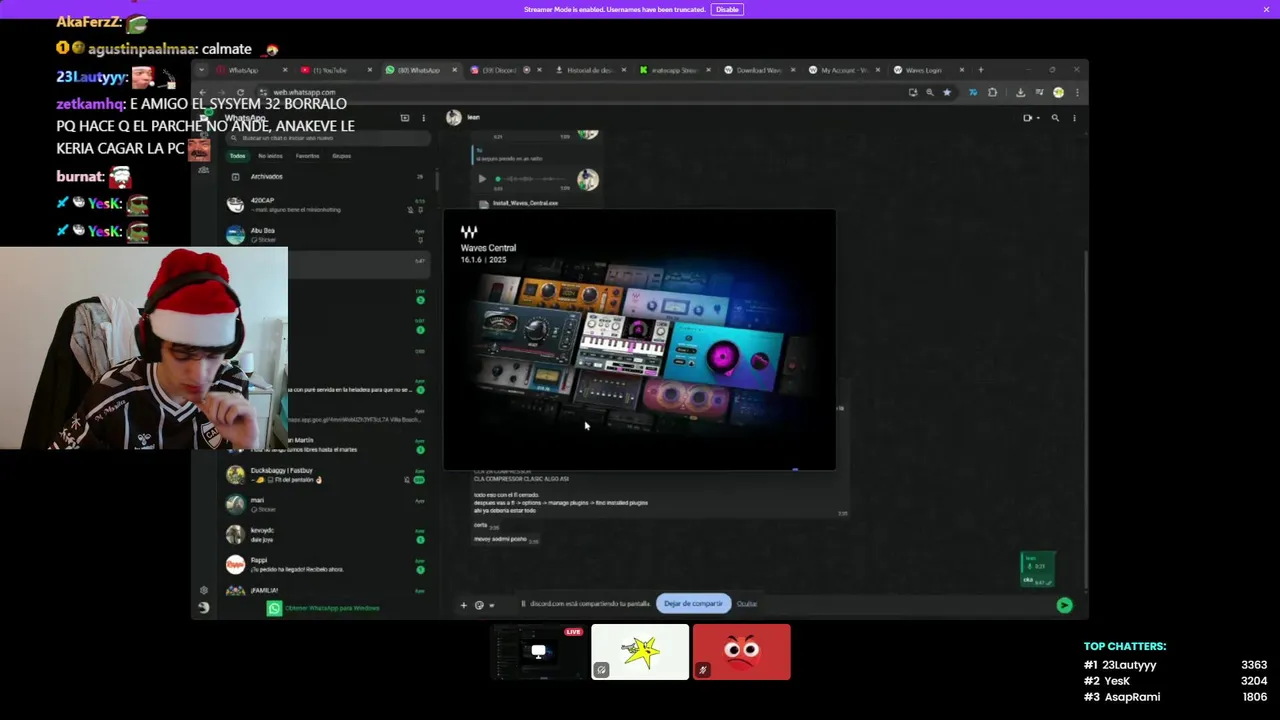Click Dejar de compartir button
This screenshot has height=720, width=1280.
(x=693, y=604)
